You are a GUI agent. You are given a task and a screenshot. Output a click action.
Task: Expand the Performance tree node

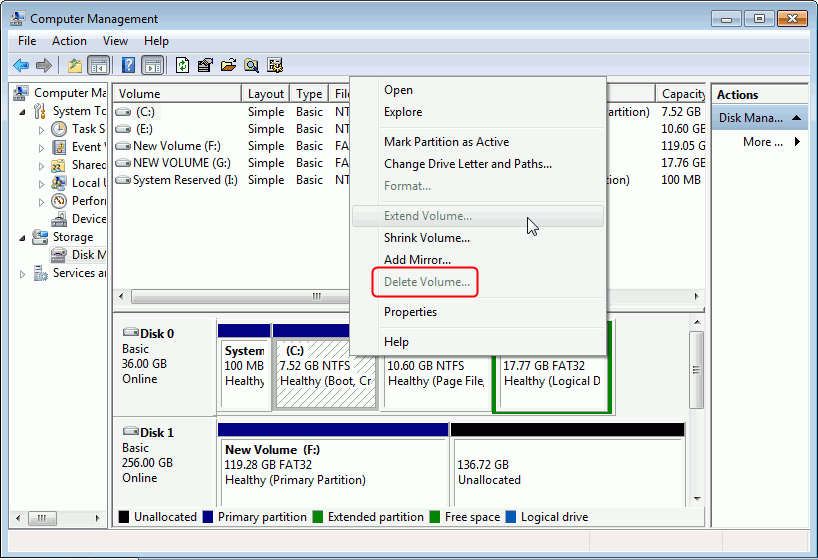click(x=41, y=202)
